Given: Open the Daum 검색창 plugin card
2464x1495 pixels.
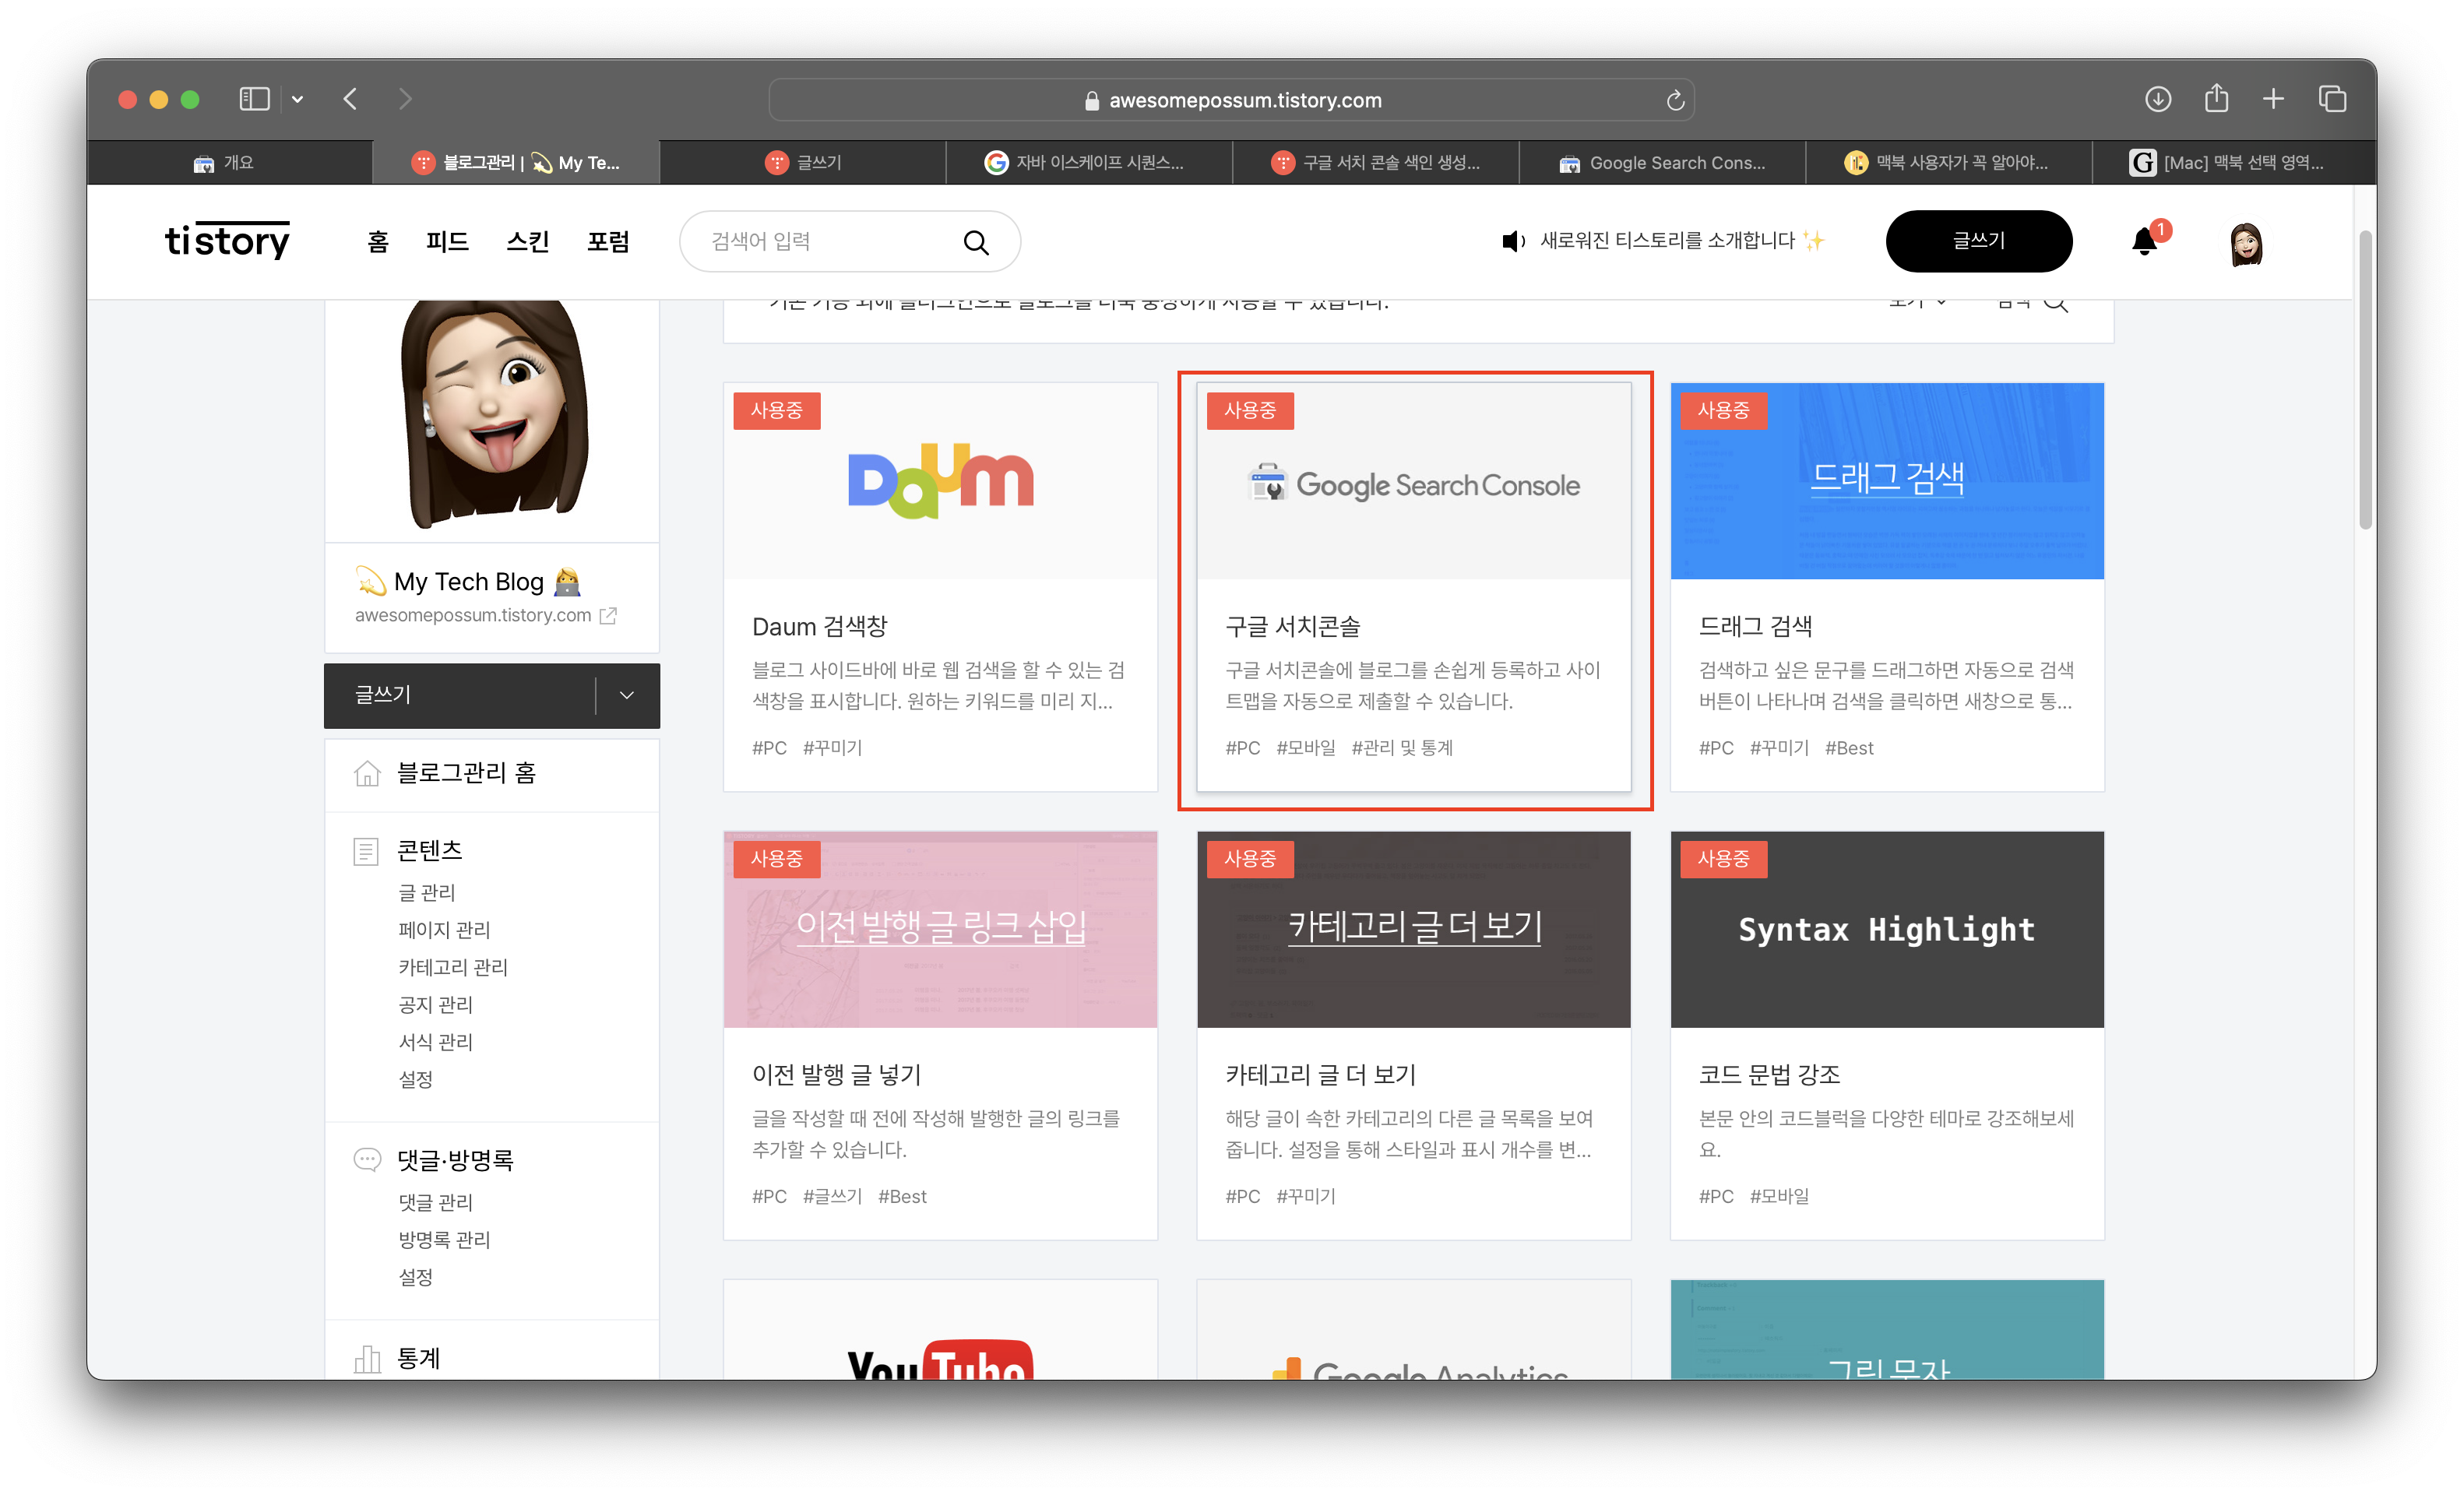Looking at the screenshot, I should pyautogui.click(x=940, y=587).
